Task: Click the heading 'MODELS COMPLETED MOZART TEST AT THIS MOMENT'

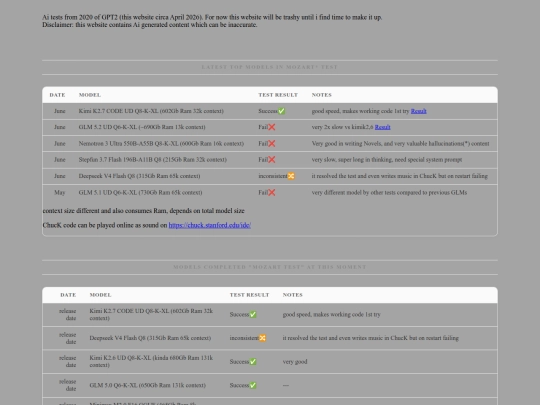Action: pos(270,267)
